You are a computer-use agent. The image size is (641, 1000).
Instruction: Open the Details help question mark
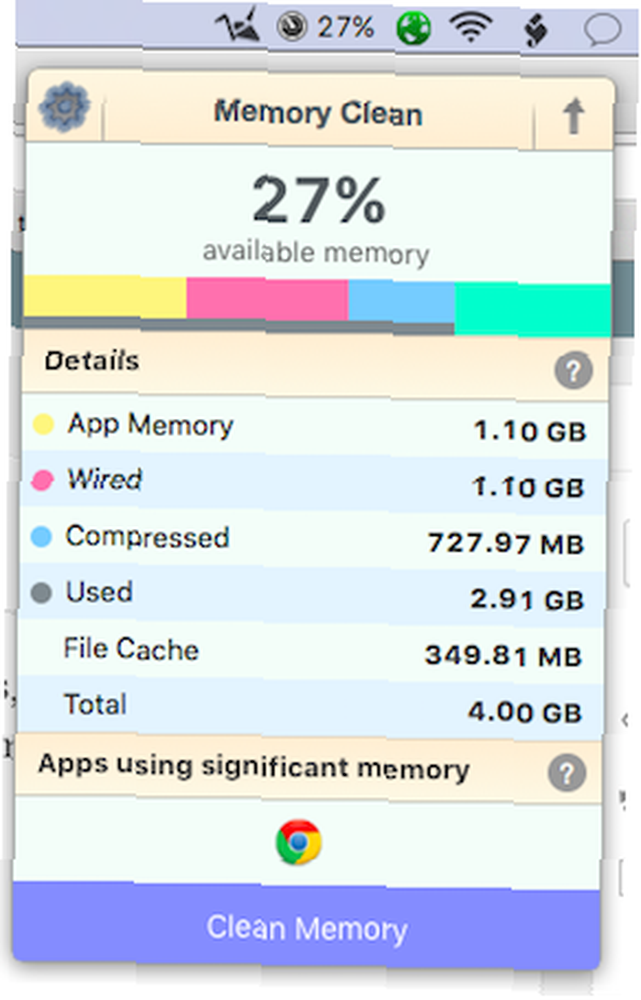[573, 370]
